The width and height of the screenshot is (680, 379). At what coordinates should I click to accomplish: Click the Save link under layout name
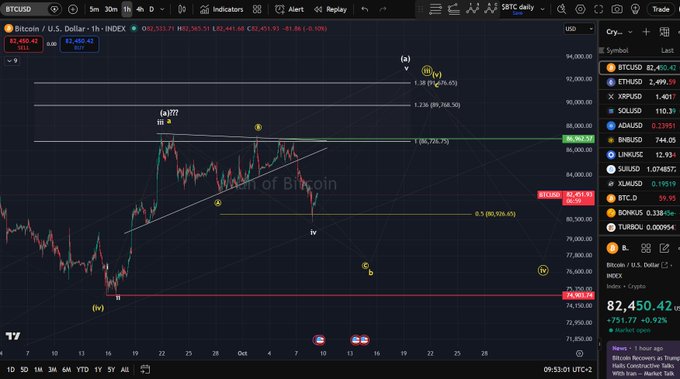tap(517, 13)
